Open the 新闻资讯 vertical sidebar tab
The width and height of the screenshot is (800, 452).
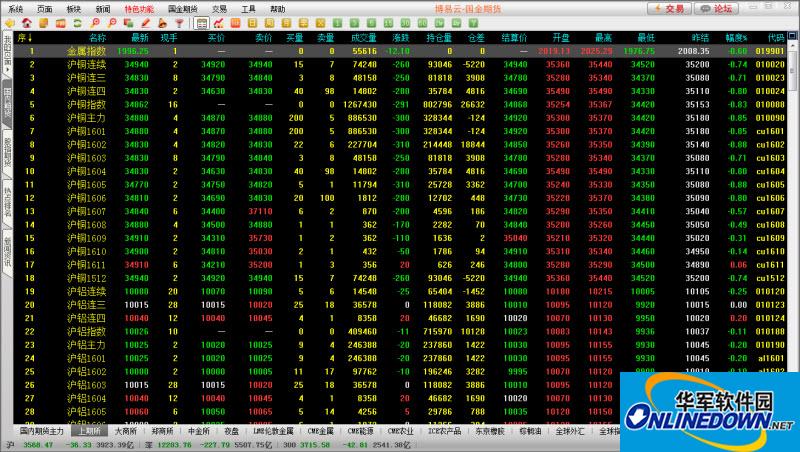pyautogui.click(x=7, y=252)
